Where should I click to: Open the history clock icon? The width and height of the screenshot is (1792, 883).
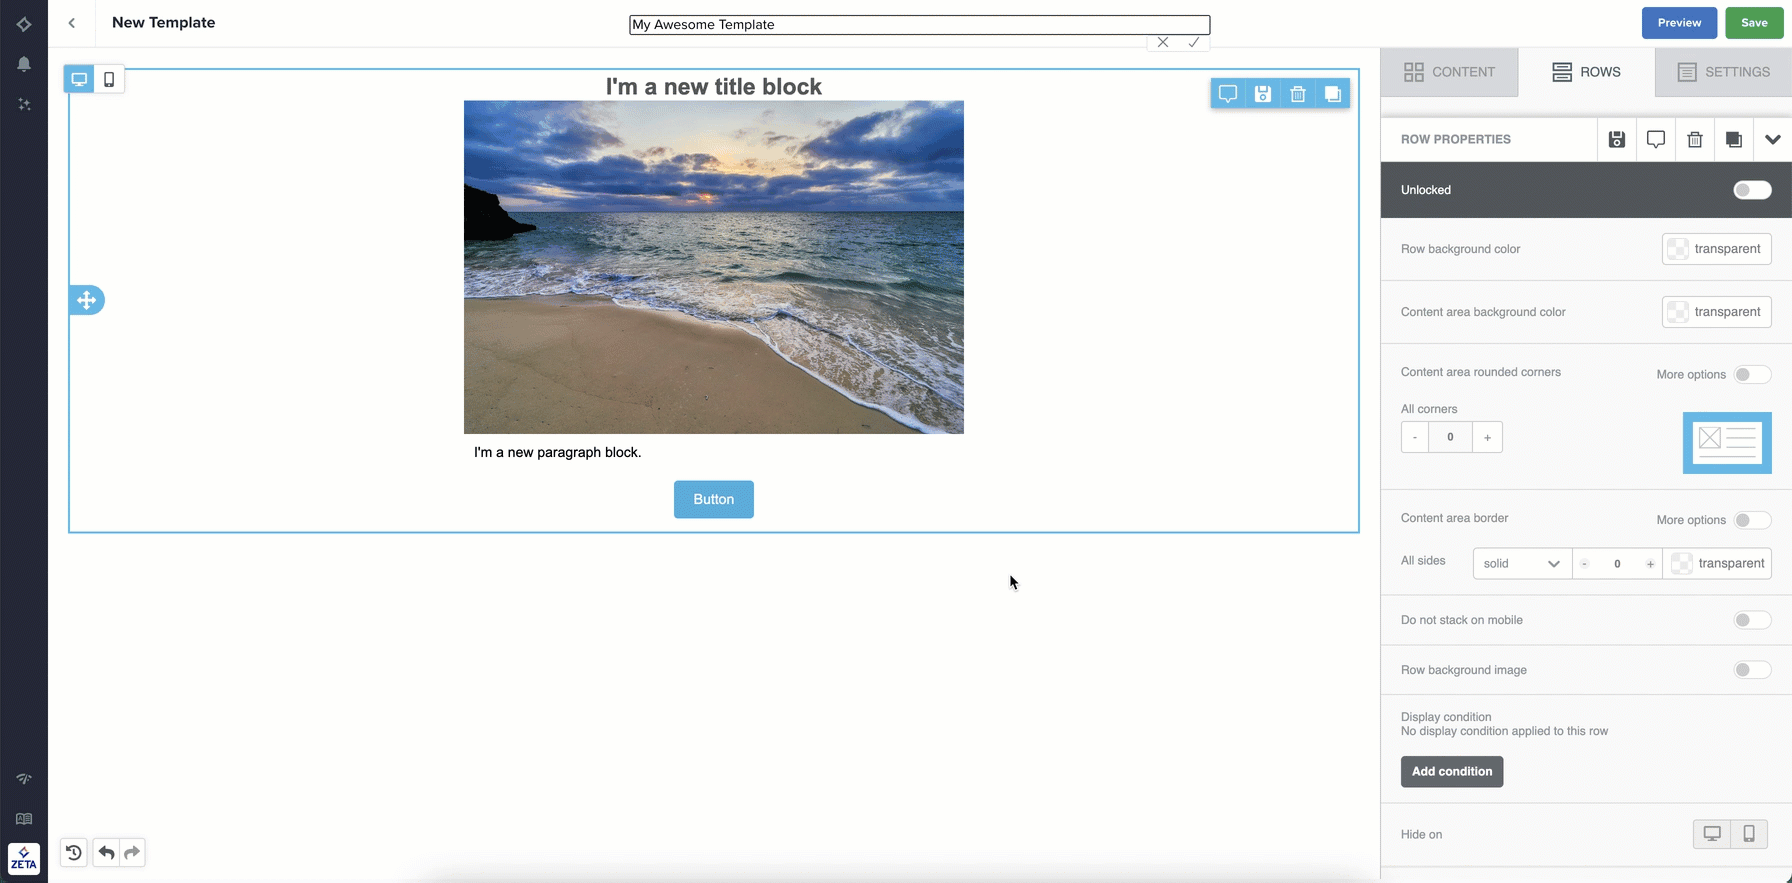74,852
